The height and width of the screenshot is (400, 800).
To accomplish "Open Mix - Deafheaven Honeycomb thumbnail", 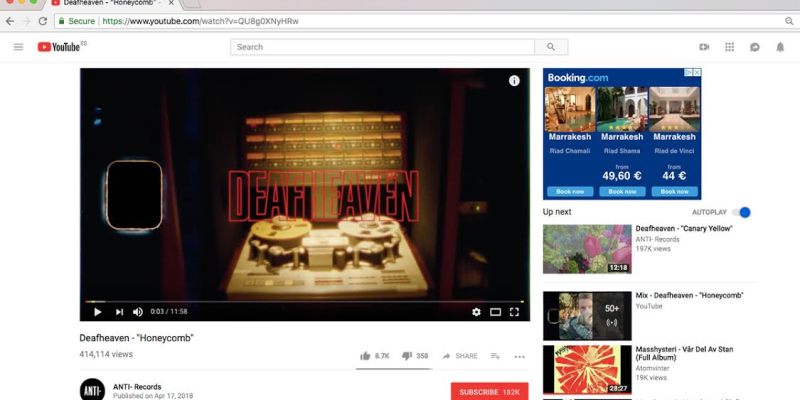I will [587, 316].
